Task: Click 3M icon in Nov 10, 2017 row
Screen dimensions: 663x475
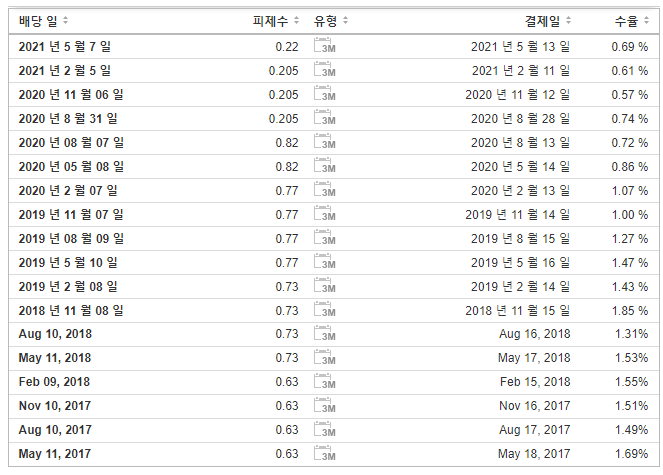Action: (325, 406)
